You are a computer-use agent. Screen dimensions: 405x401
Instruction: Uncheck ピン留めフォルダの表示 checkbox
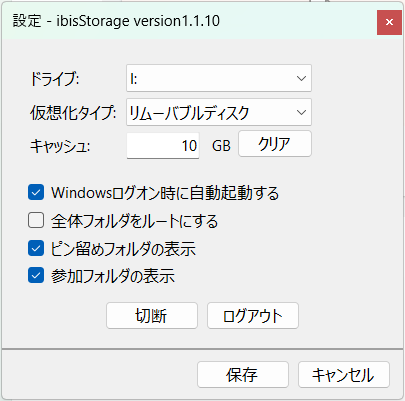(x=36, y=248)
